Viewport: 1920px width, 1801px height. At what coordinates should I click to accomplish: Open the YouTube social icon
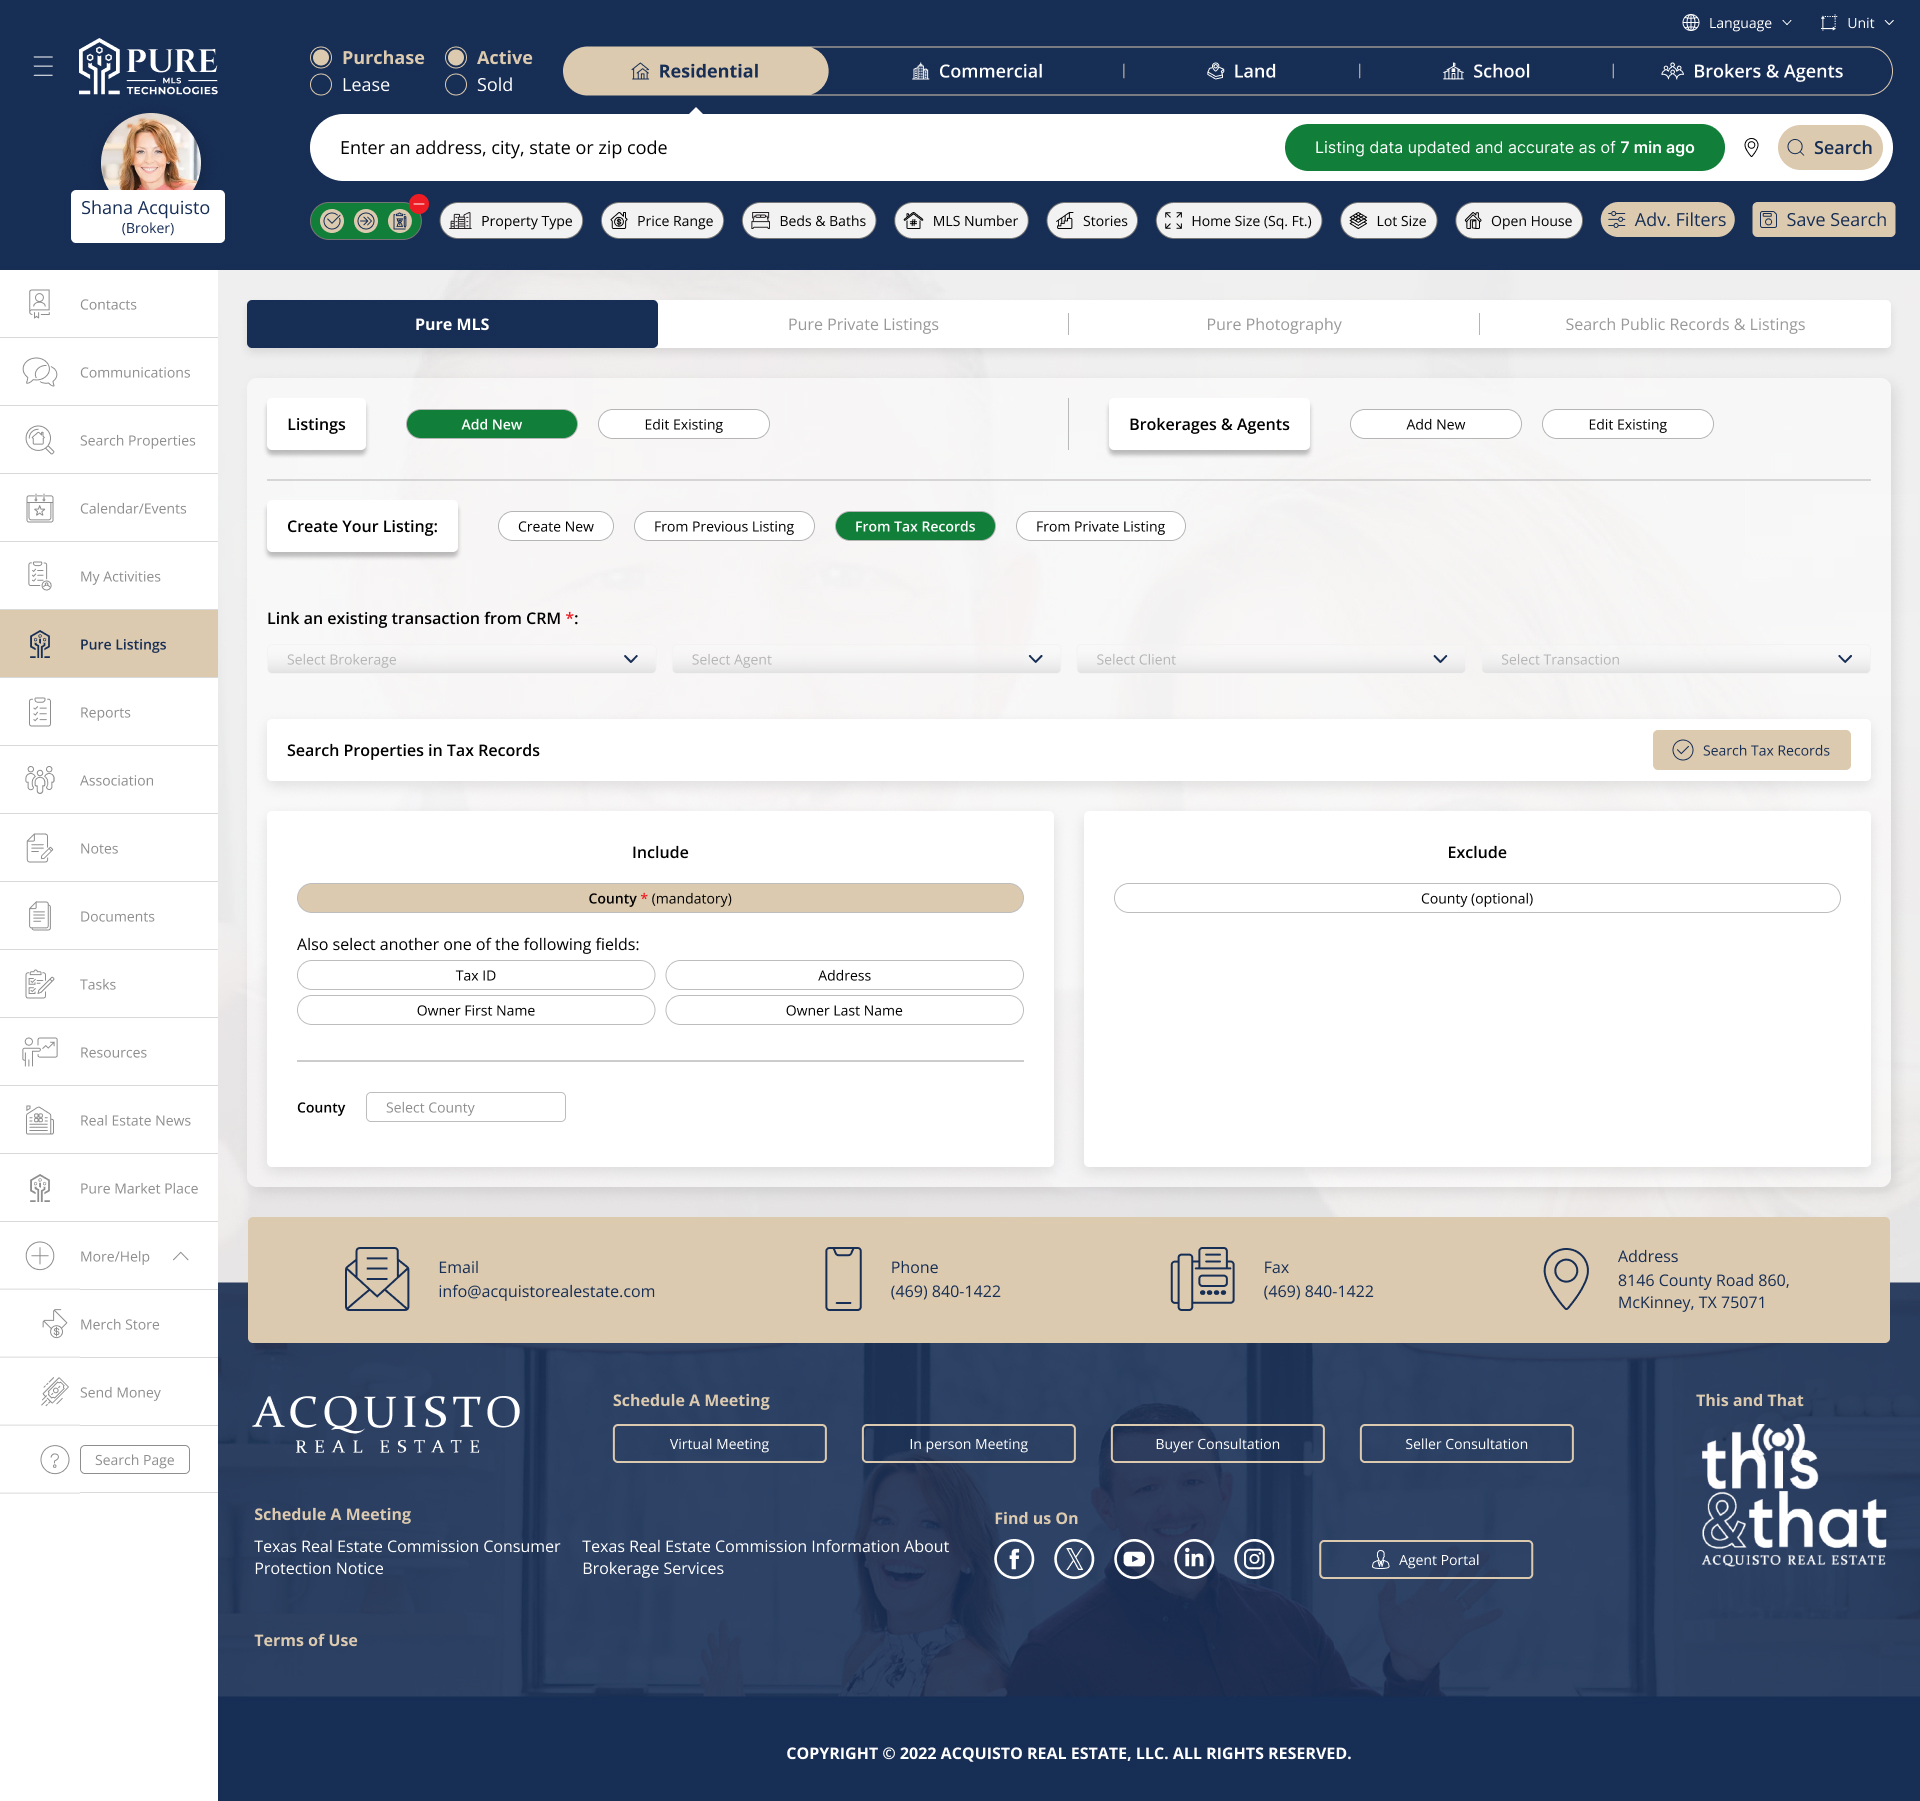(x=1134, y=1559)
